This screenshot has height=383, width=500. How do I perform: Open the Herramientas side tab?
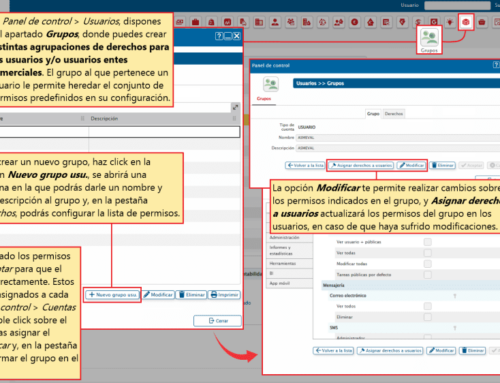coord(289,263)
